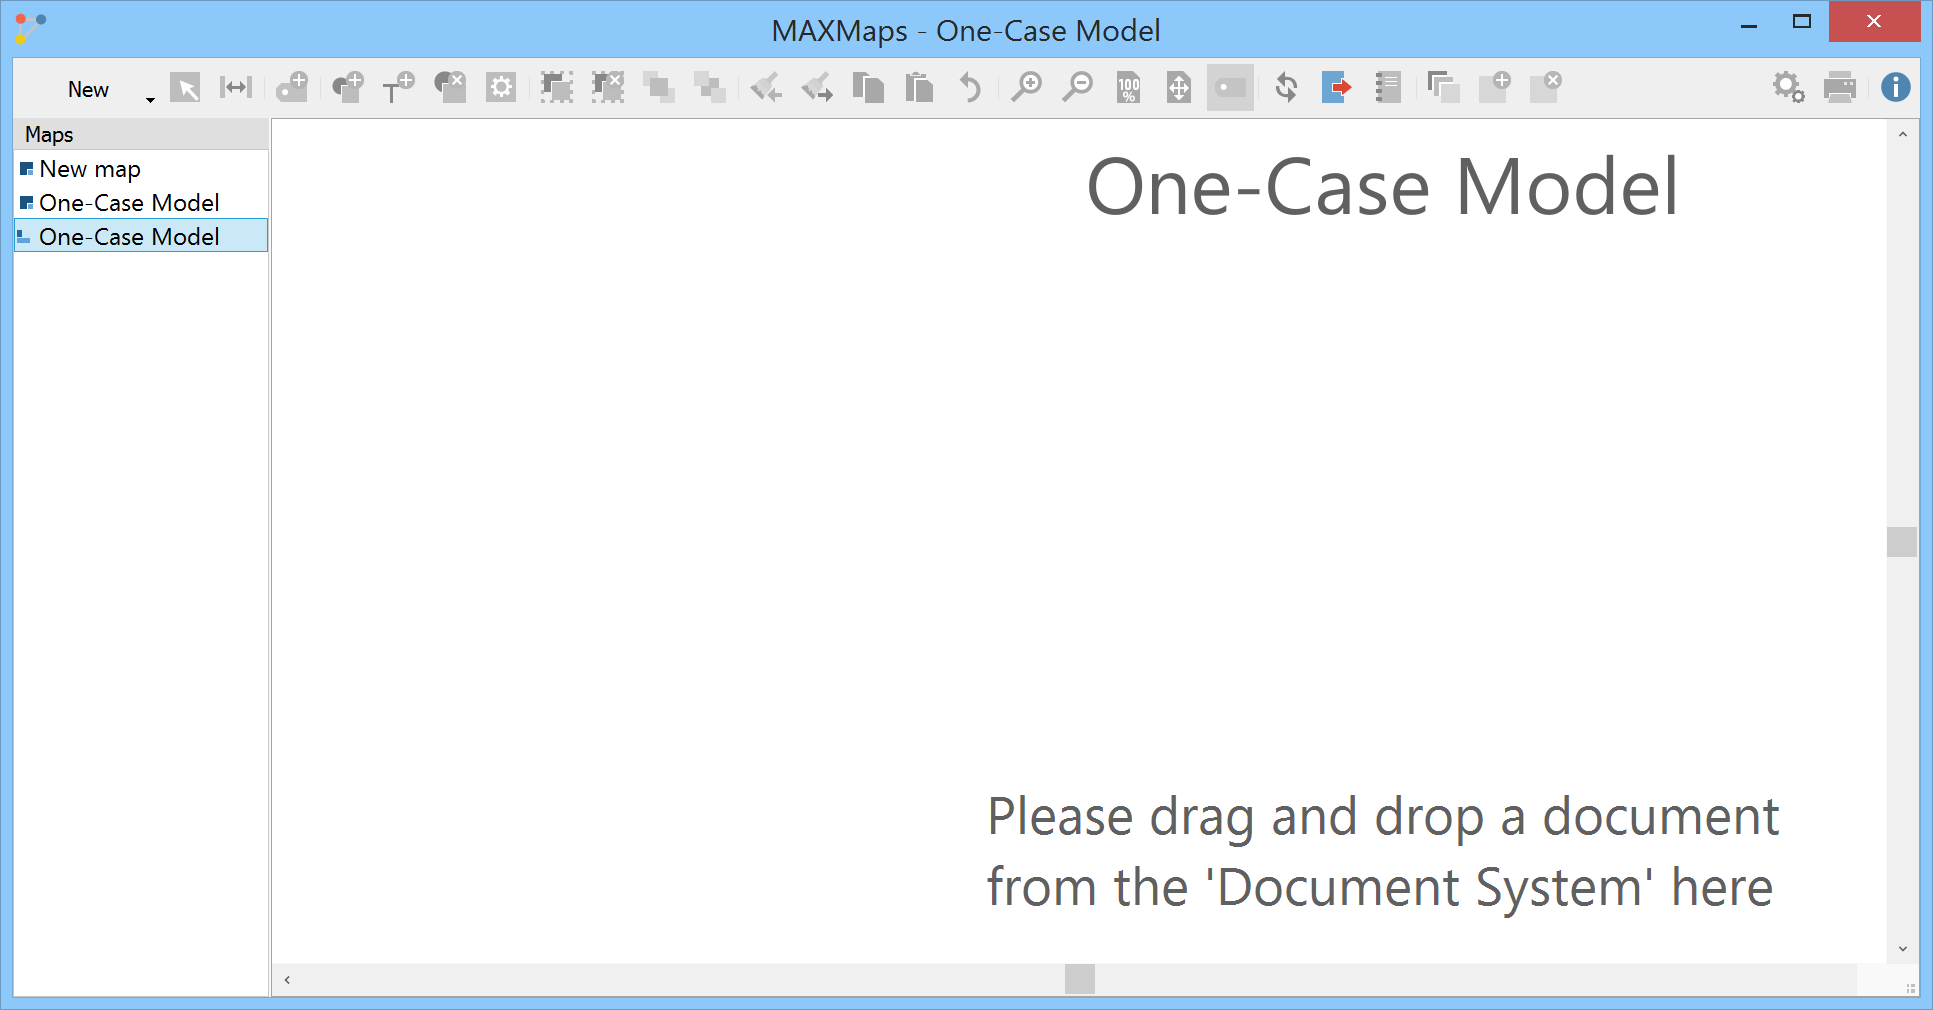The width and height of the screenshot is (1933, 1010).
Task: Paste from clipboard icon
Action: [919, 88]
